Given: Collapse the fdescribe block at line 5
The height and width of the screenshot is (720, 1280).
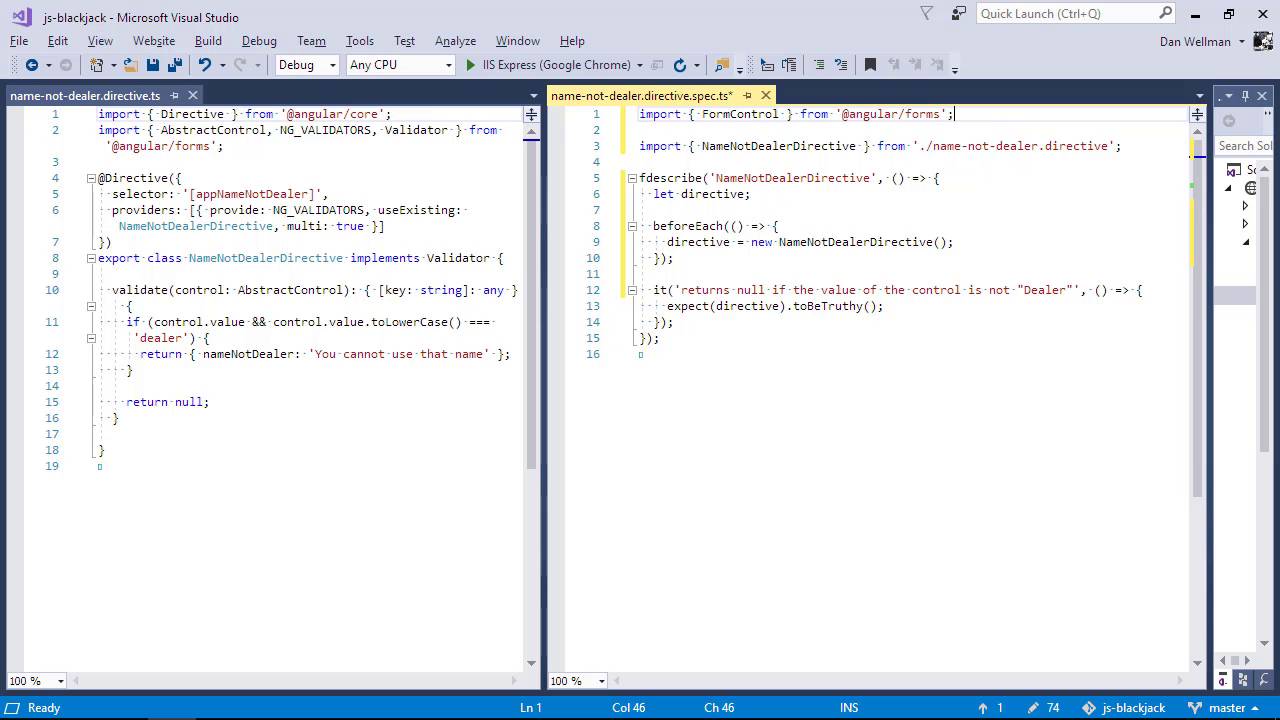Looking at the screenshot, I should coord(632,178).
